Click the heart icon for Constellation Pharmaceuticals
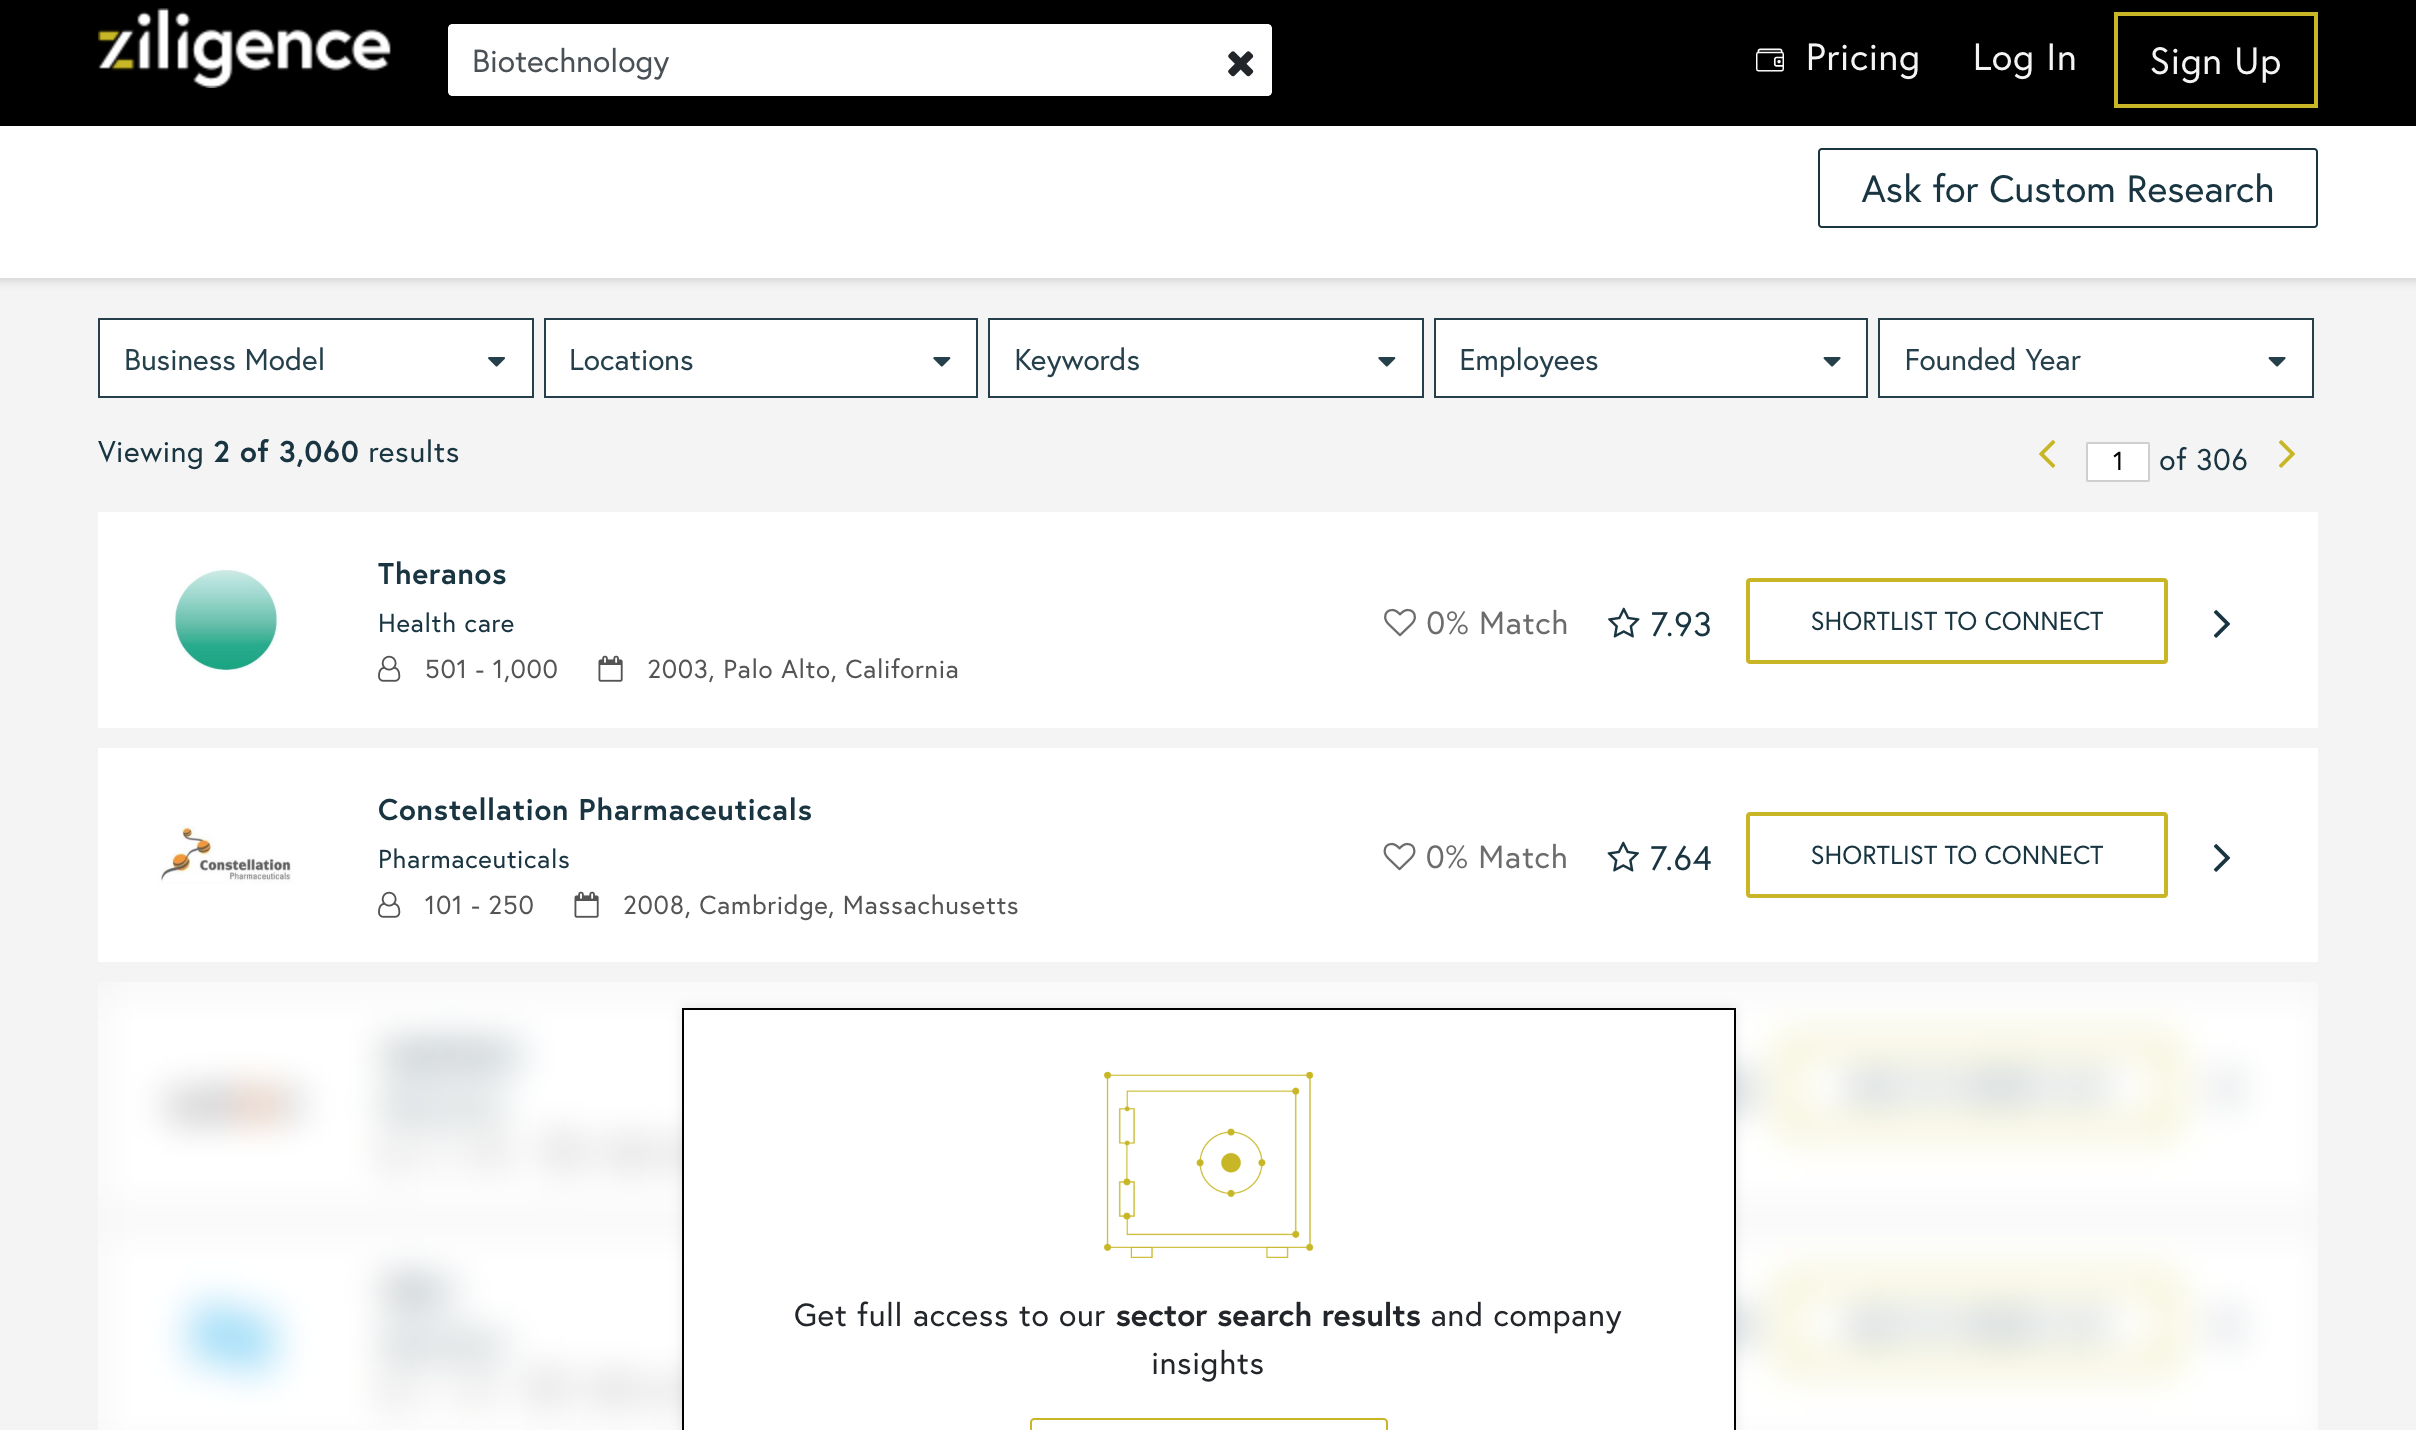 1399,856
